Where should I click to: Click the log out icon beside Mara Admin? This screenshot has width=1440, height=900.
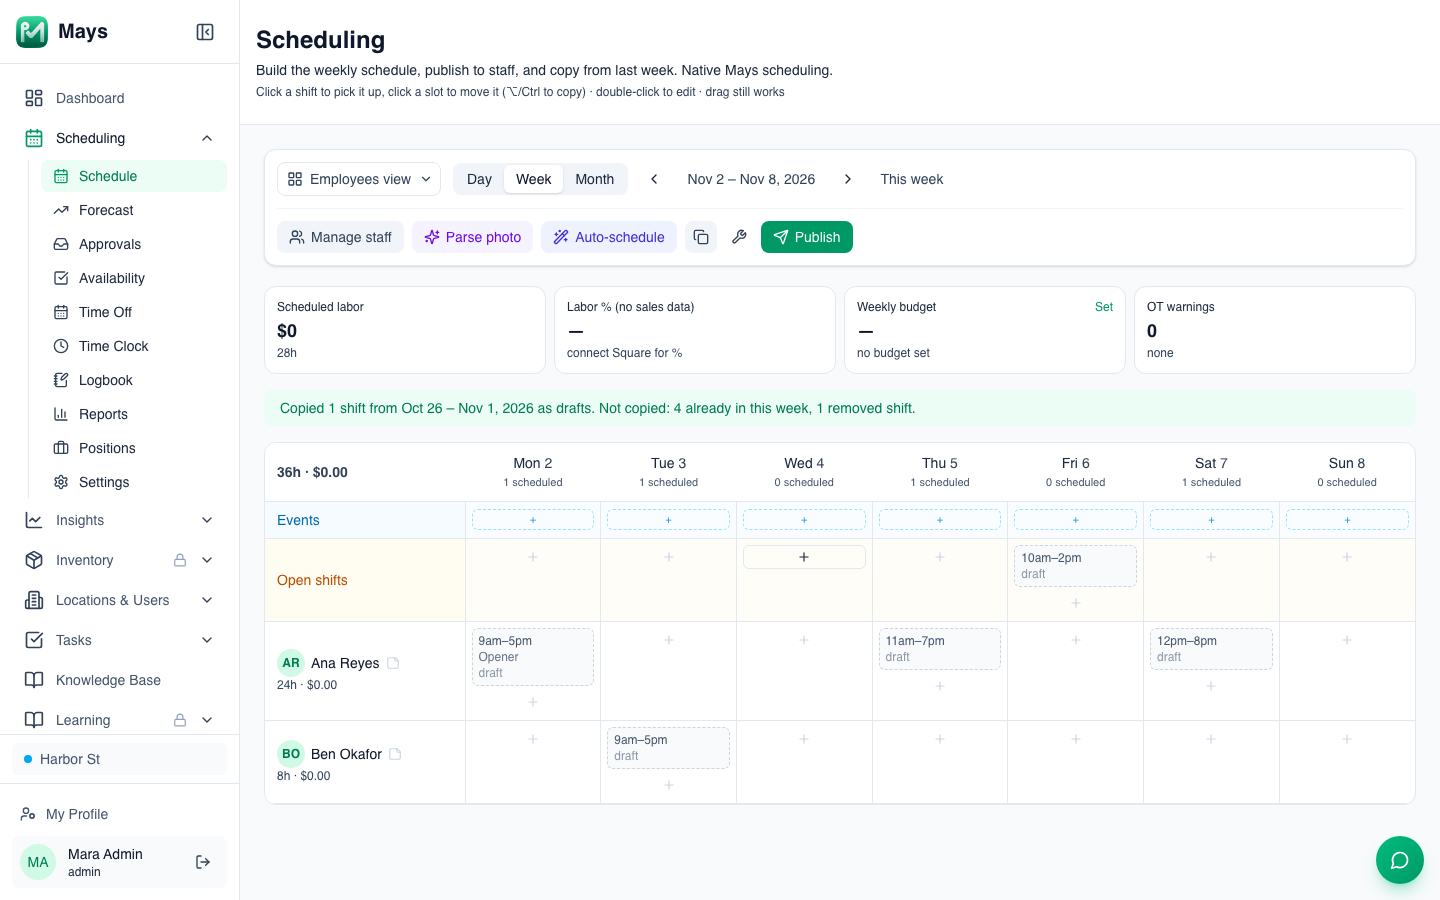tap(203, 862)
